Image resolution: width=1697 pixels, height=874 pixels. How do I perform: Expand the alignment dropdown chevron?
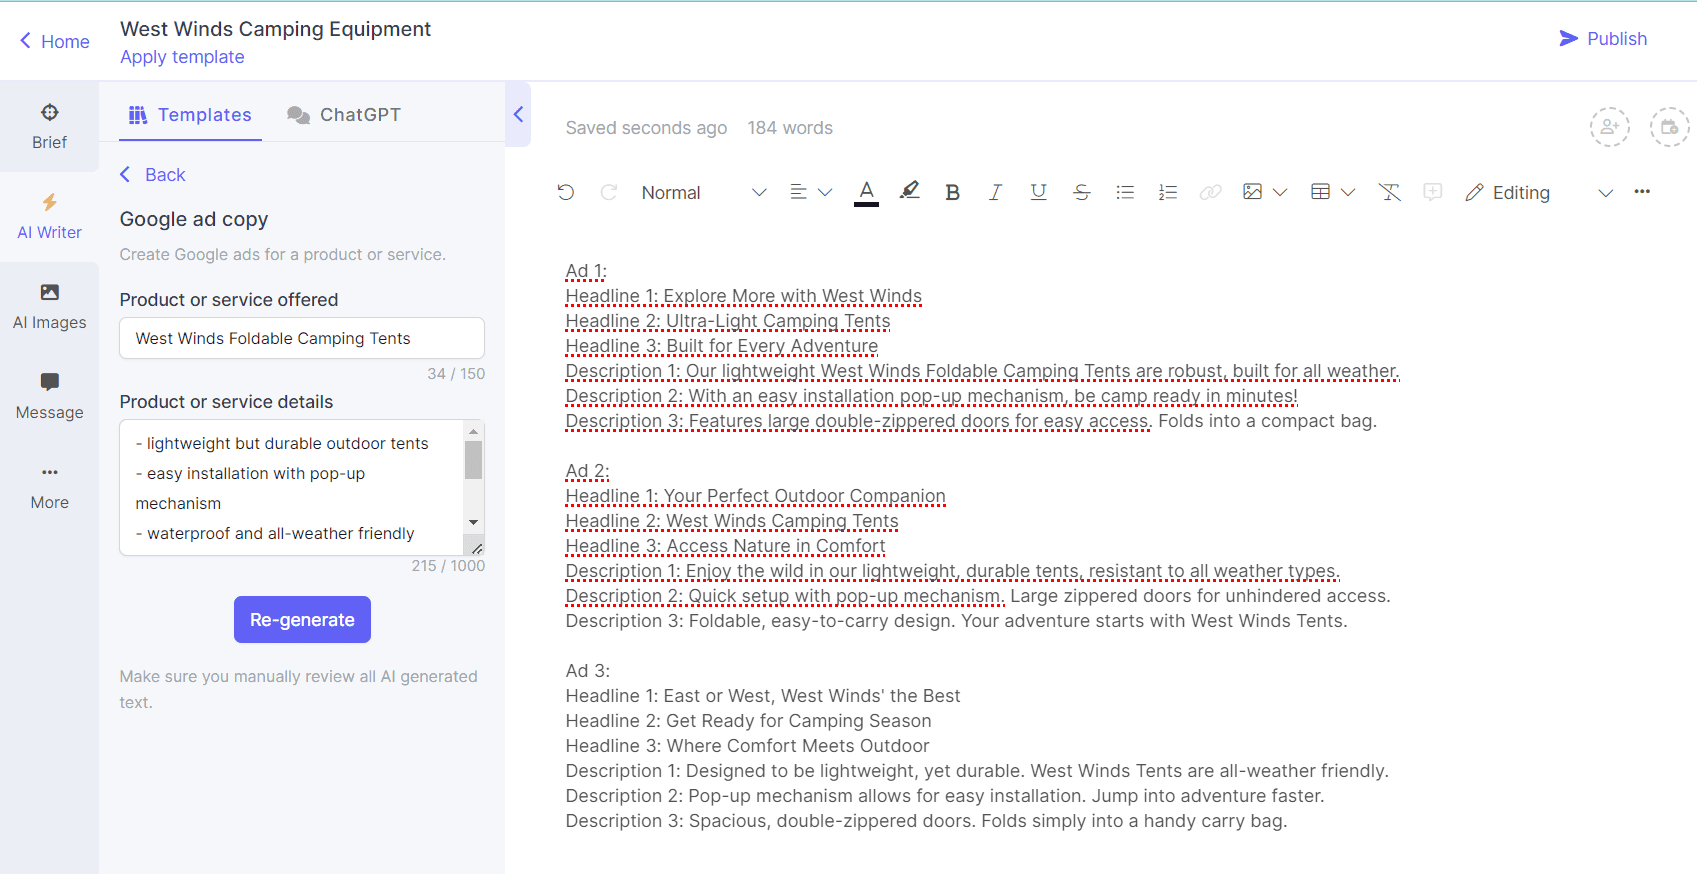(825, 192)
